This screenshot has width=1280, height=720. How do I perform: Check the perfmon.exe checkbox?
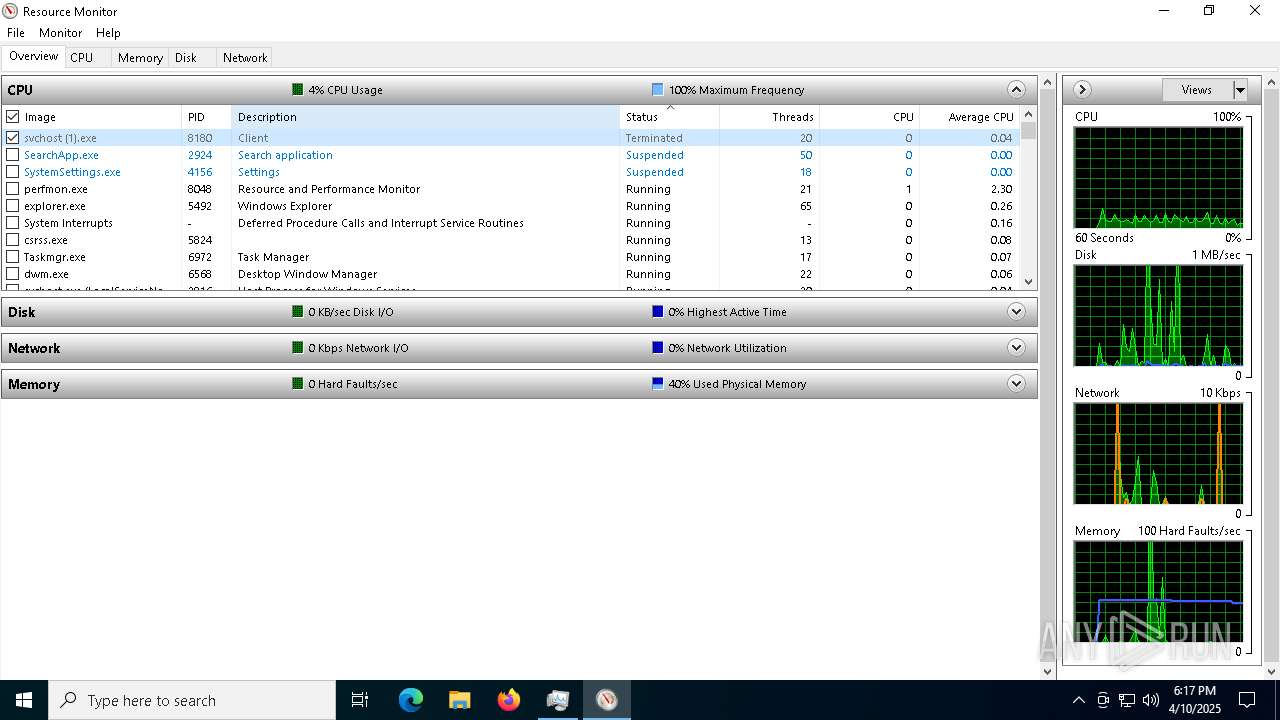(x=13, y=189)
